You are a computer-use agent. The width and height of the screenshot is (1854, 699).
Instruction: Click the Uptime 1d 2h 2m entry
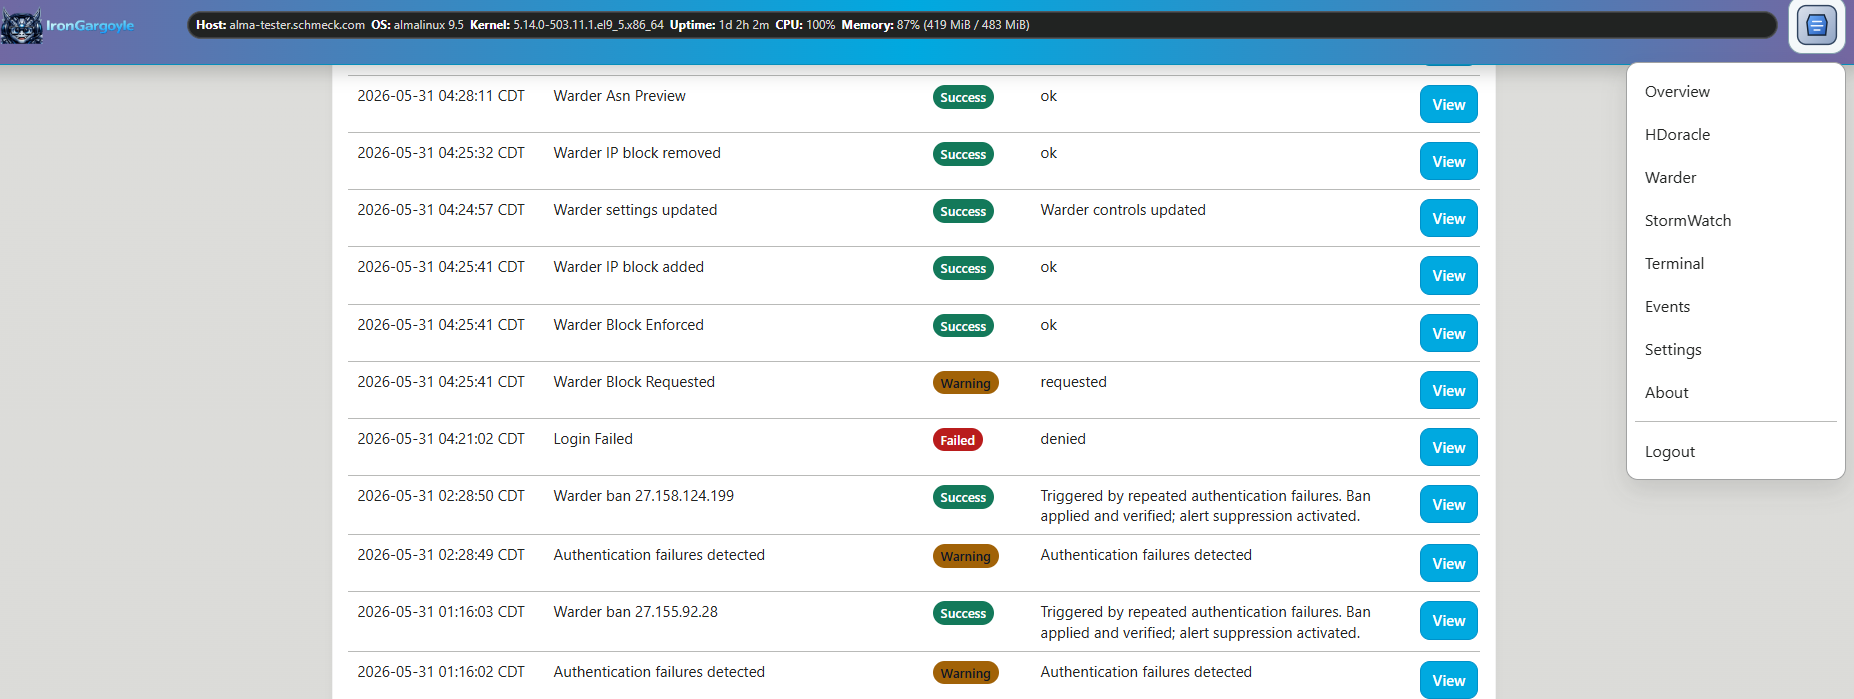[719, 25]
